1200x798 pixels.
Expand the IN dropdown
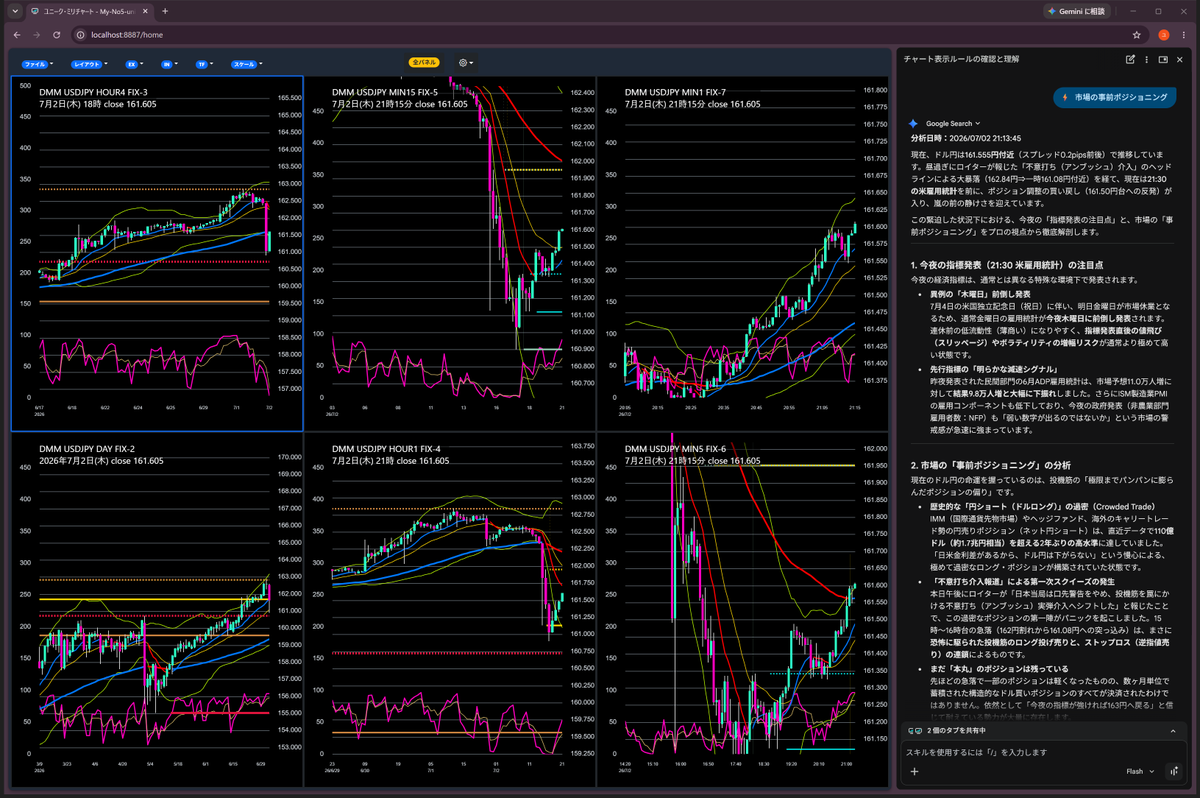pyautogui.click(x=169, y=63)
